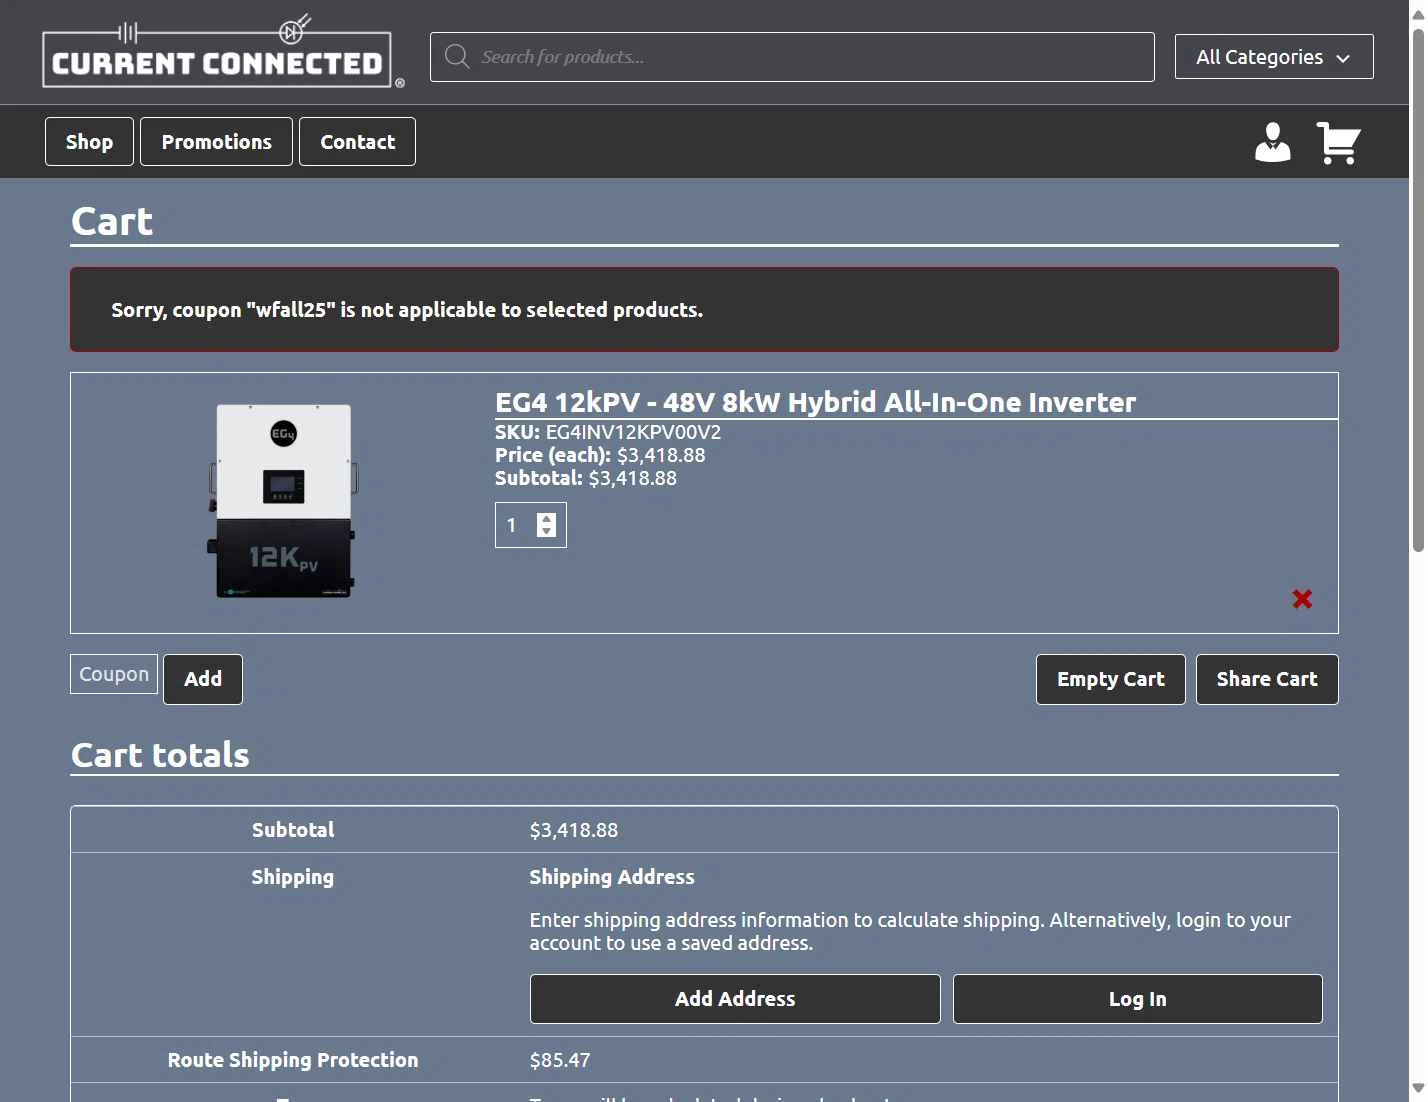
Task: Decrease quantity with the down arrow
Action: [x=546, y=531]
